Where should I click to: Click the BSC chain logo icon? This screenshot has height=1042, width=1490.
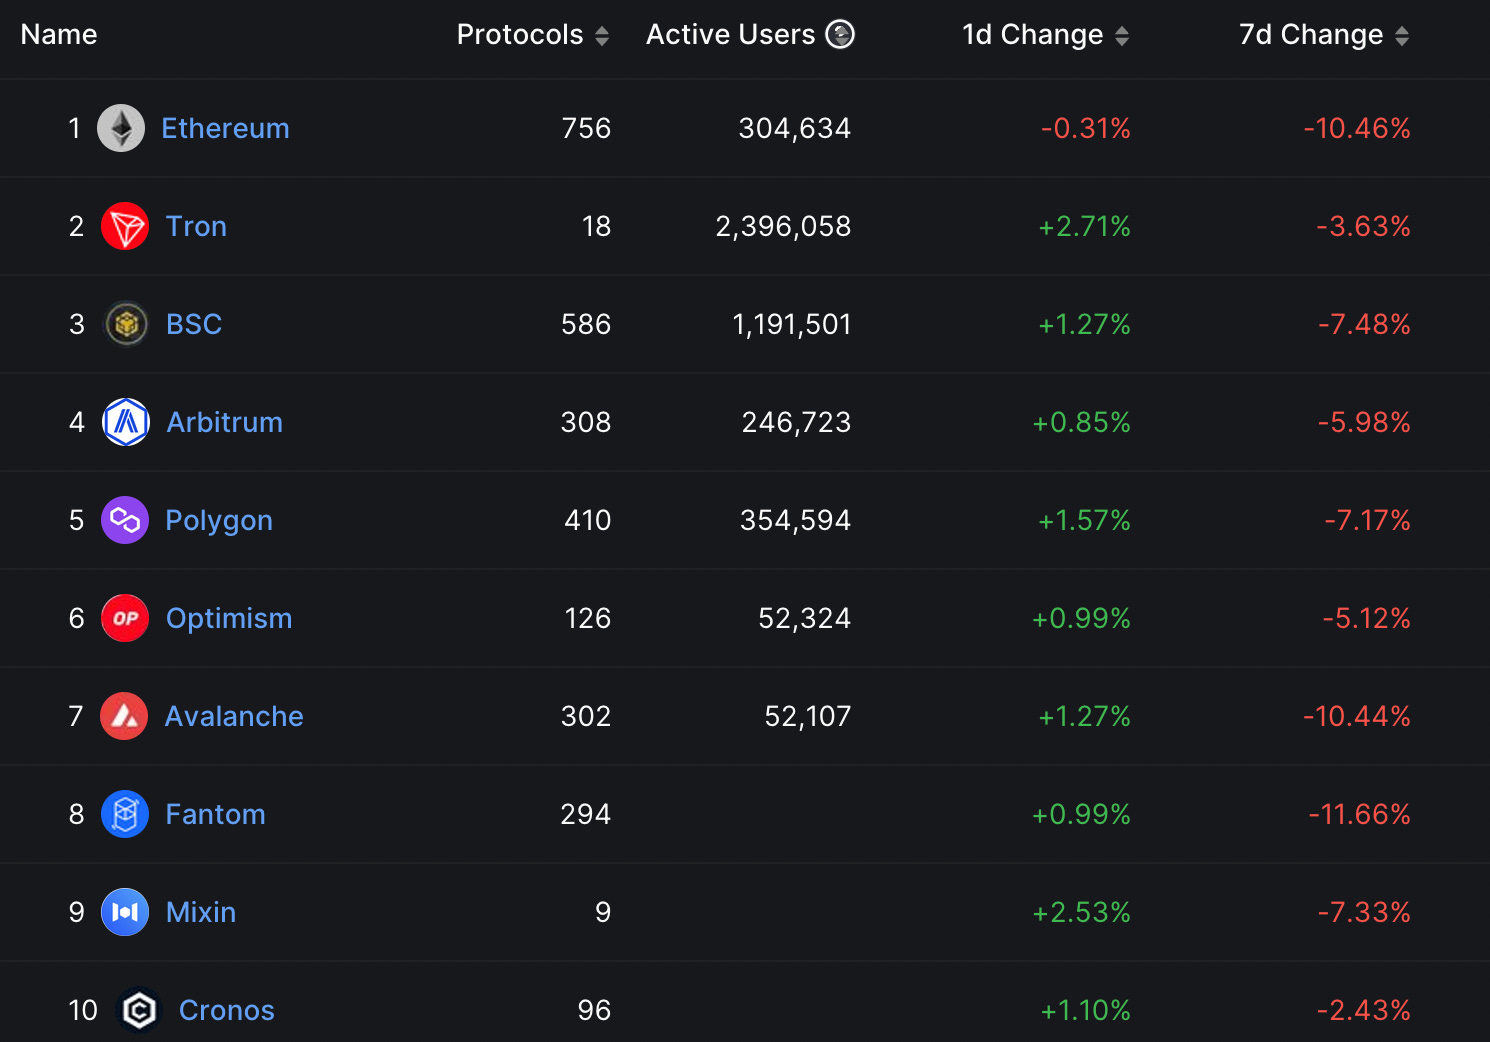(126, 324)
